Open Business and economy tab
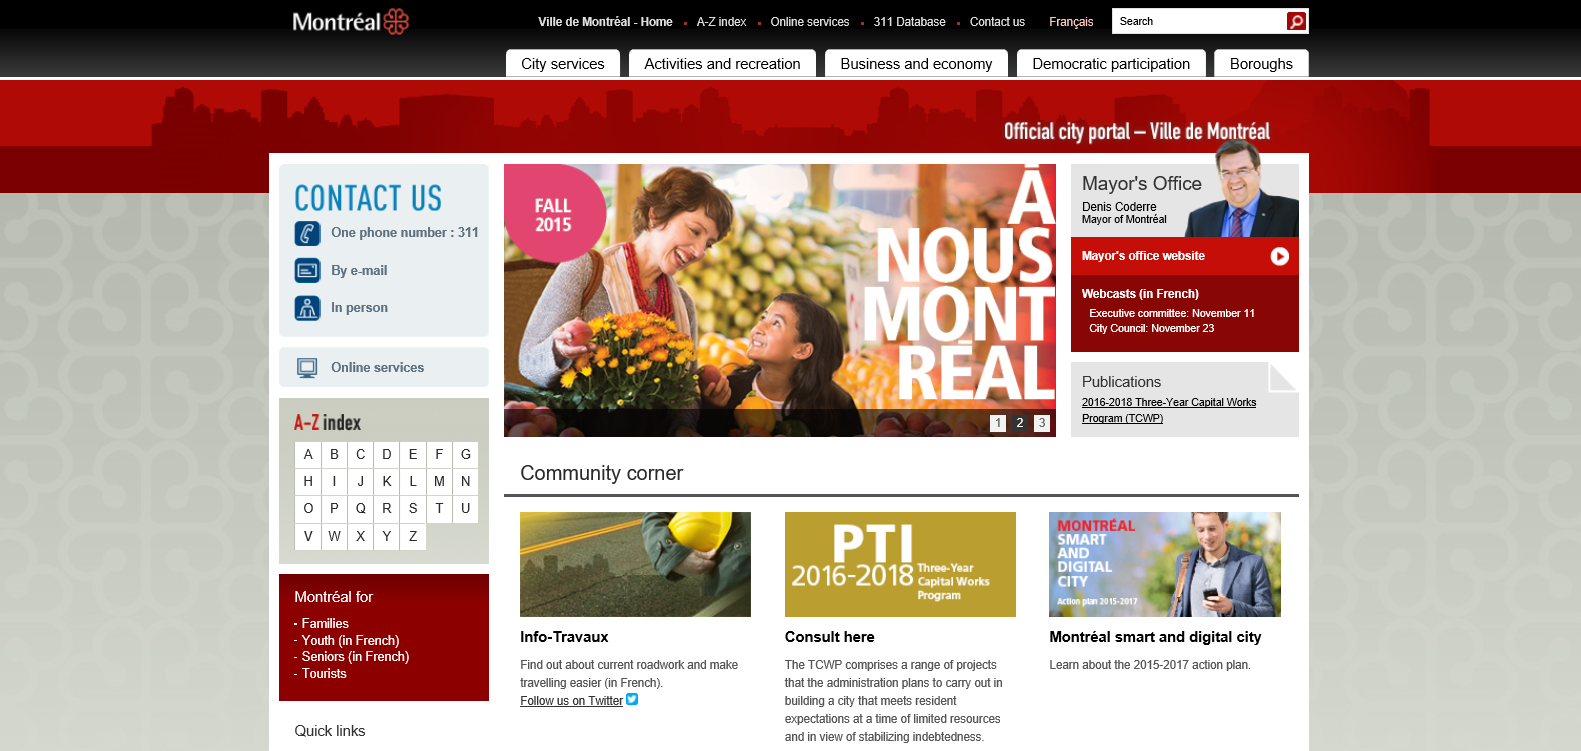Image resolution: width=1581 pixels, height=751 pixels. point(916,63)
